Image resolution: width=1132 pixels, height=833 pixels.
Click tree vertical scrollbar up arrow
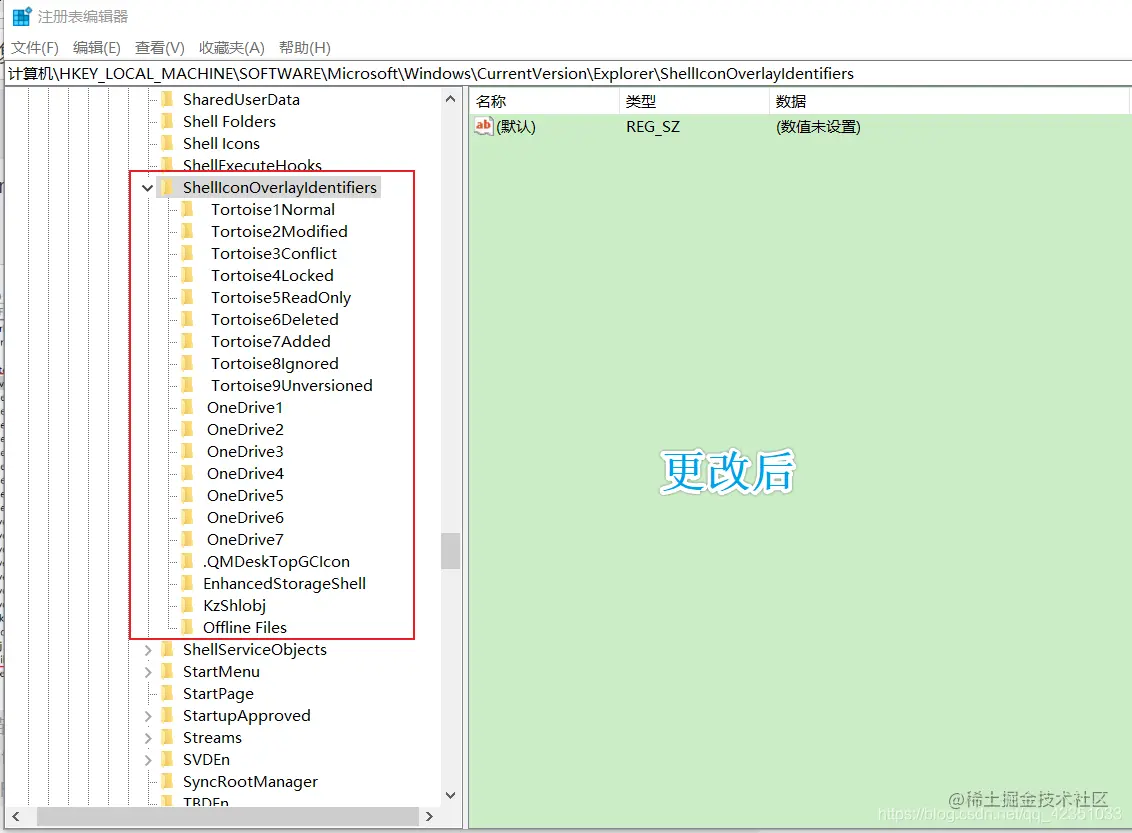[450, 99]
